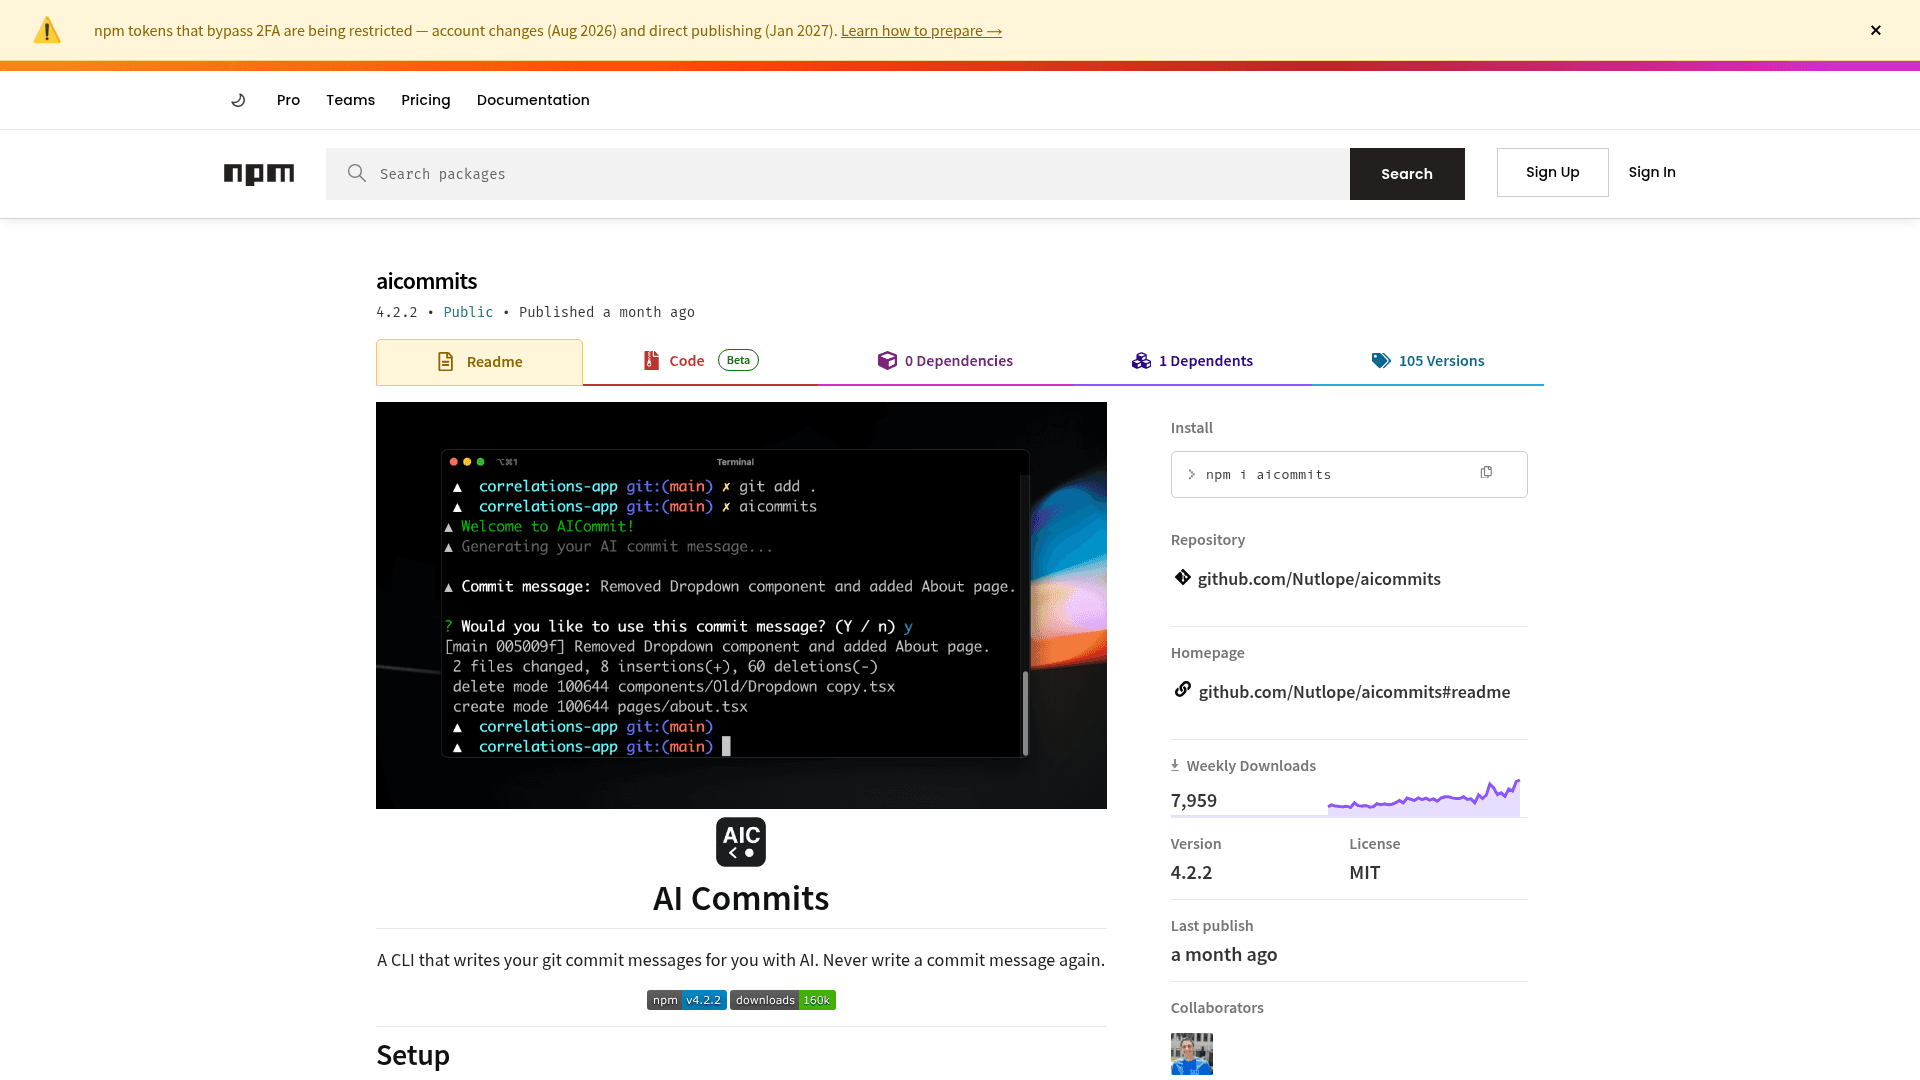Click the Sign Up button
The height and width of the screenshot is (1080, 1920).
[x=1552, y=172]
